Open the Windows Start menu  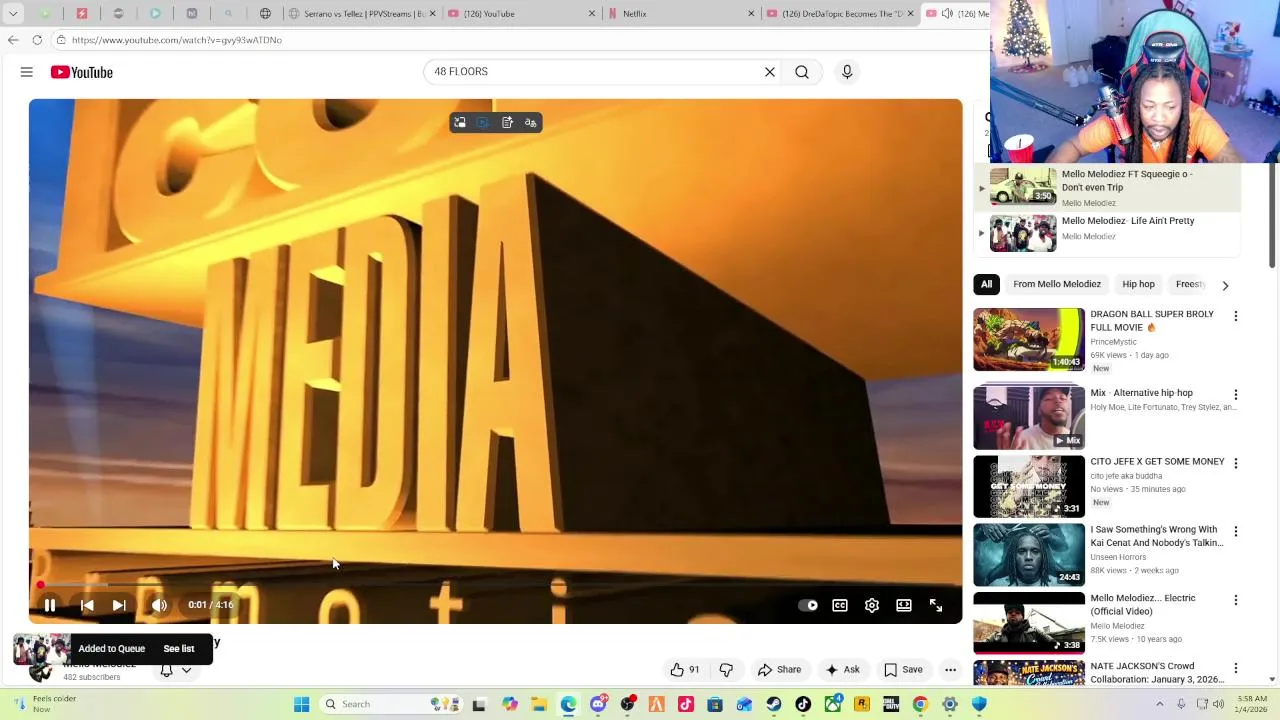301,704
